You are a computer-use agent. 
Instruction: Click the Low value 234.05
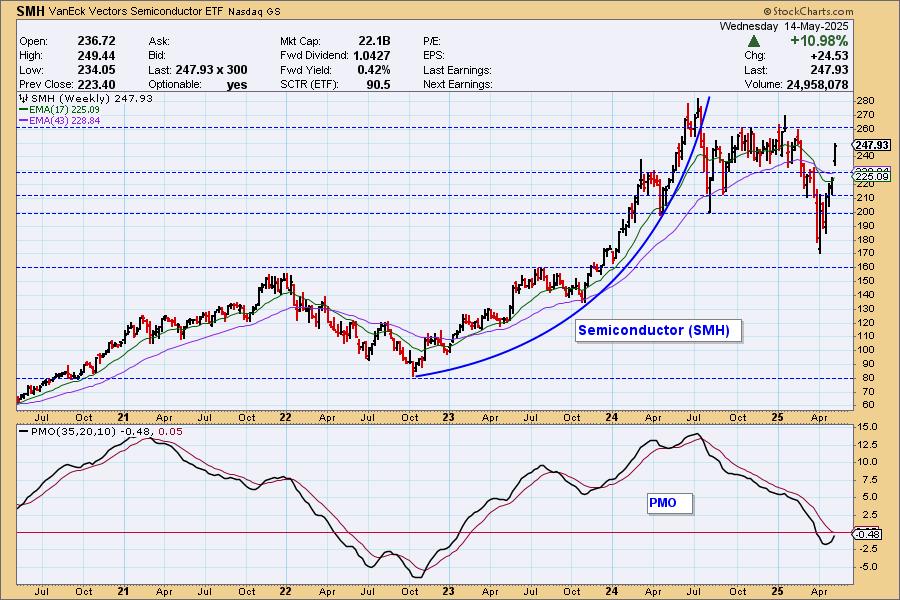[96, 70]
